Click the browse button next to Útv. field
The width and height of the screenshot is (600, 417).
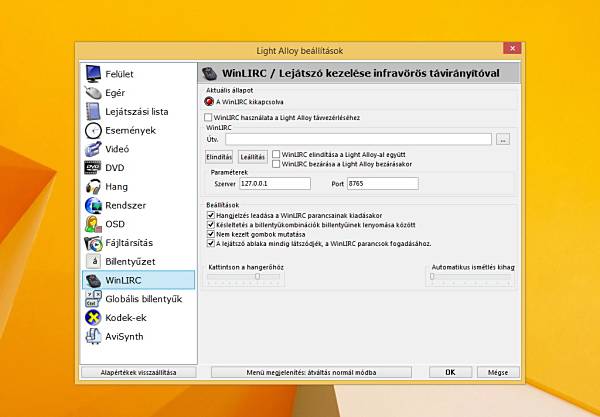point(503,140)
